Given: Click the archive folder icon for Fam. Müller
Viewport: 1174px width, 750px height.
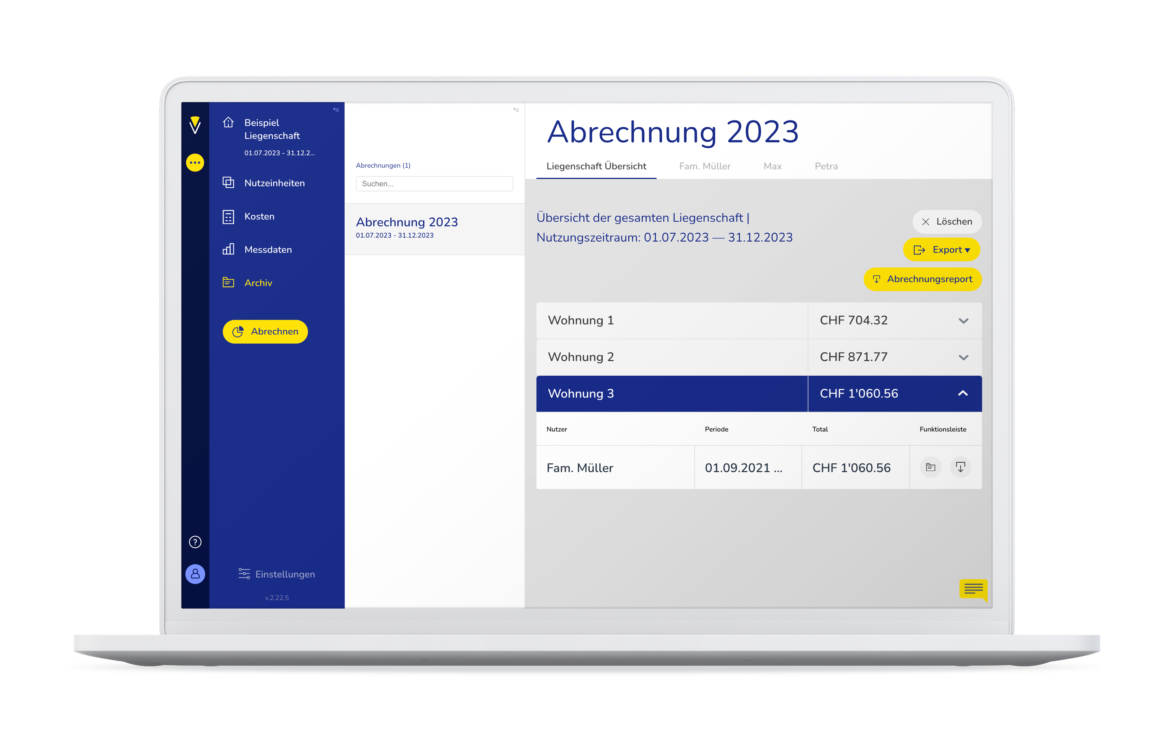Looking at the screenshot, I should click(x=931, y=467).
